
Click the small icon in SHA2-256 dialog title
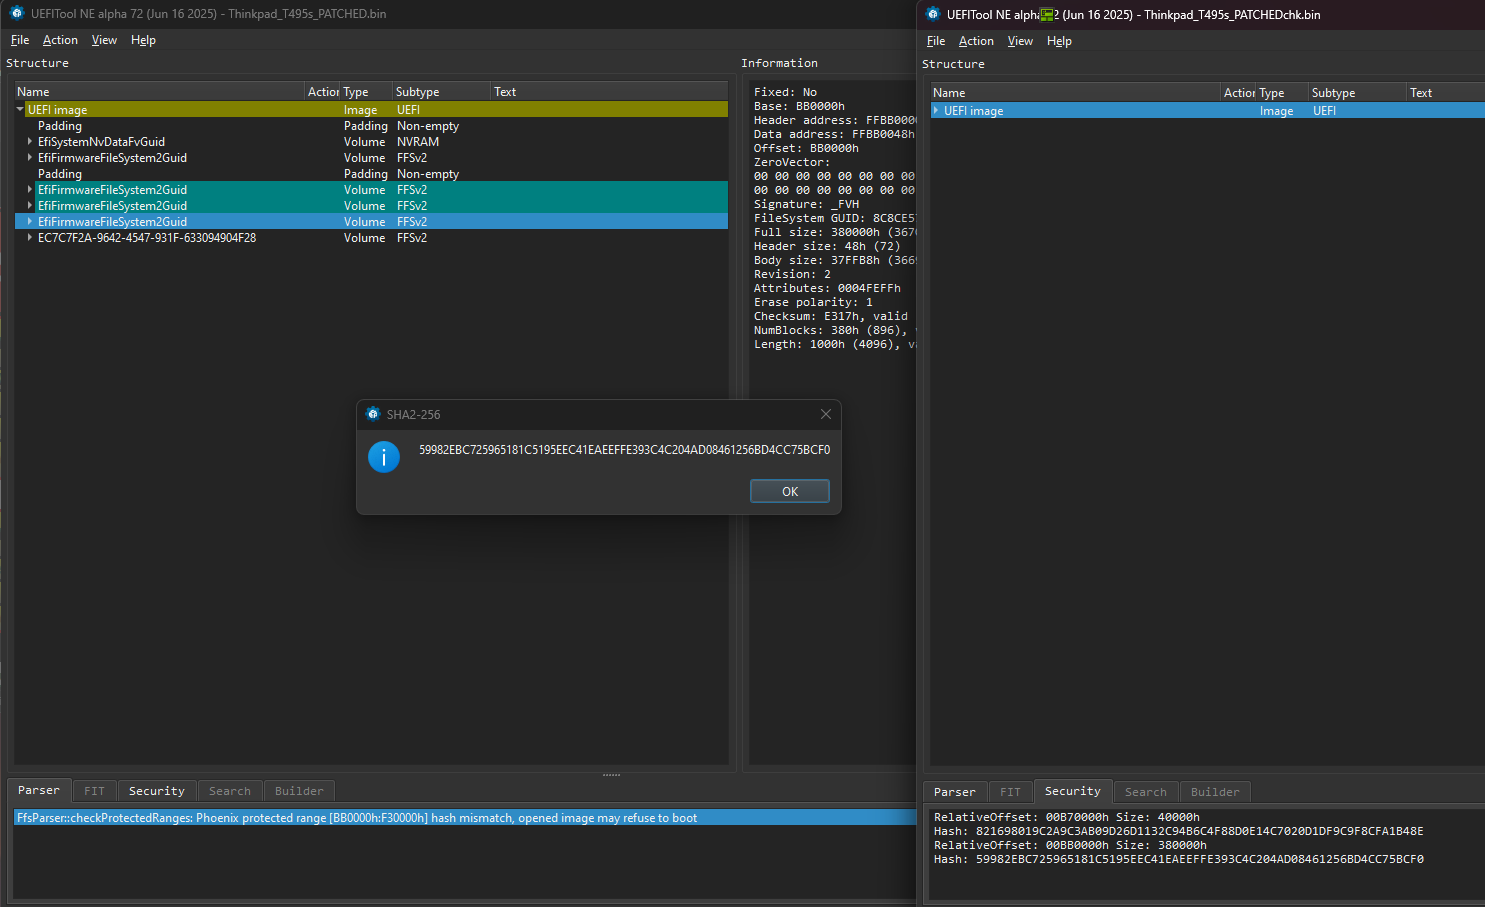coord(373,414)
